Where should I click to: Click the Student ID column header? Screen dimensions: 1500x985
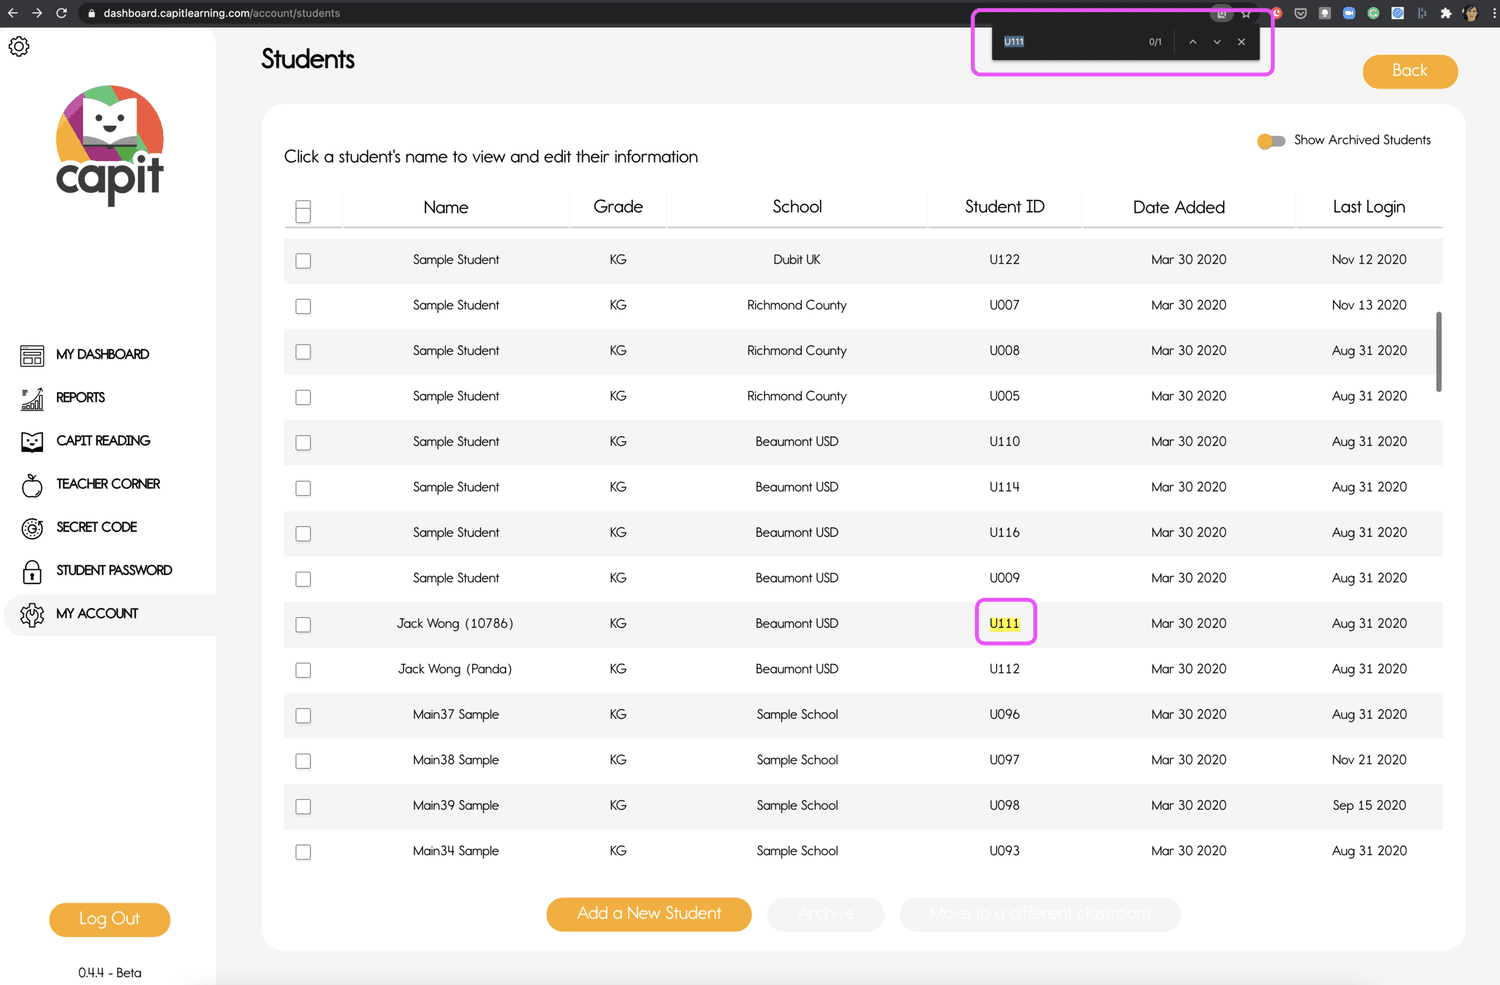(1005, 207)
